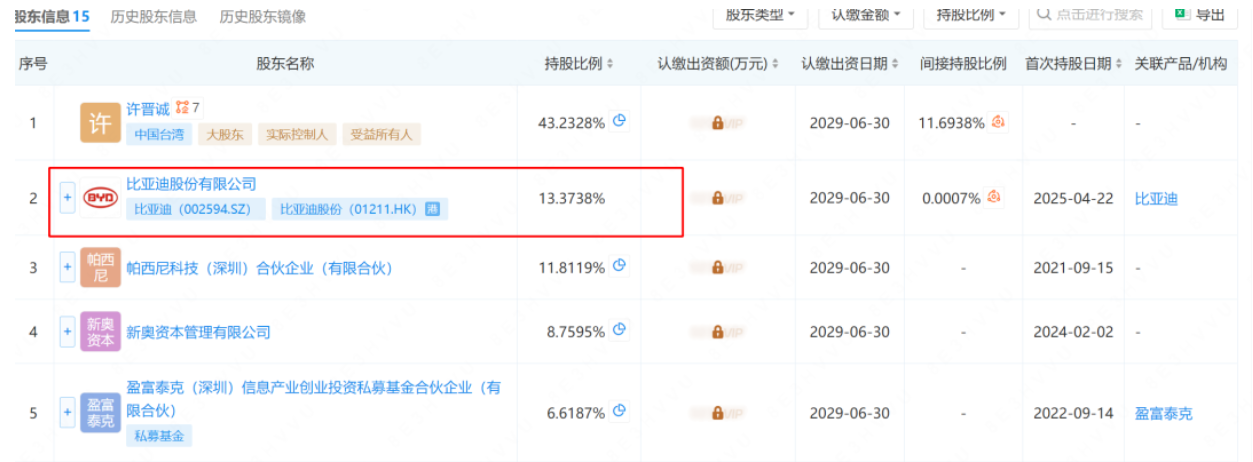Screen dimensions: 1253x462
Task: Open the 股东类型 dropdown
Action: 760,14
